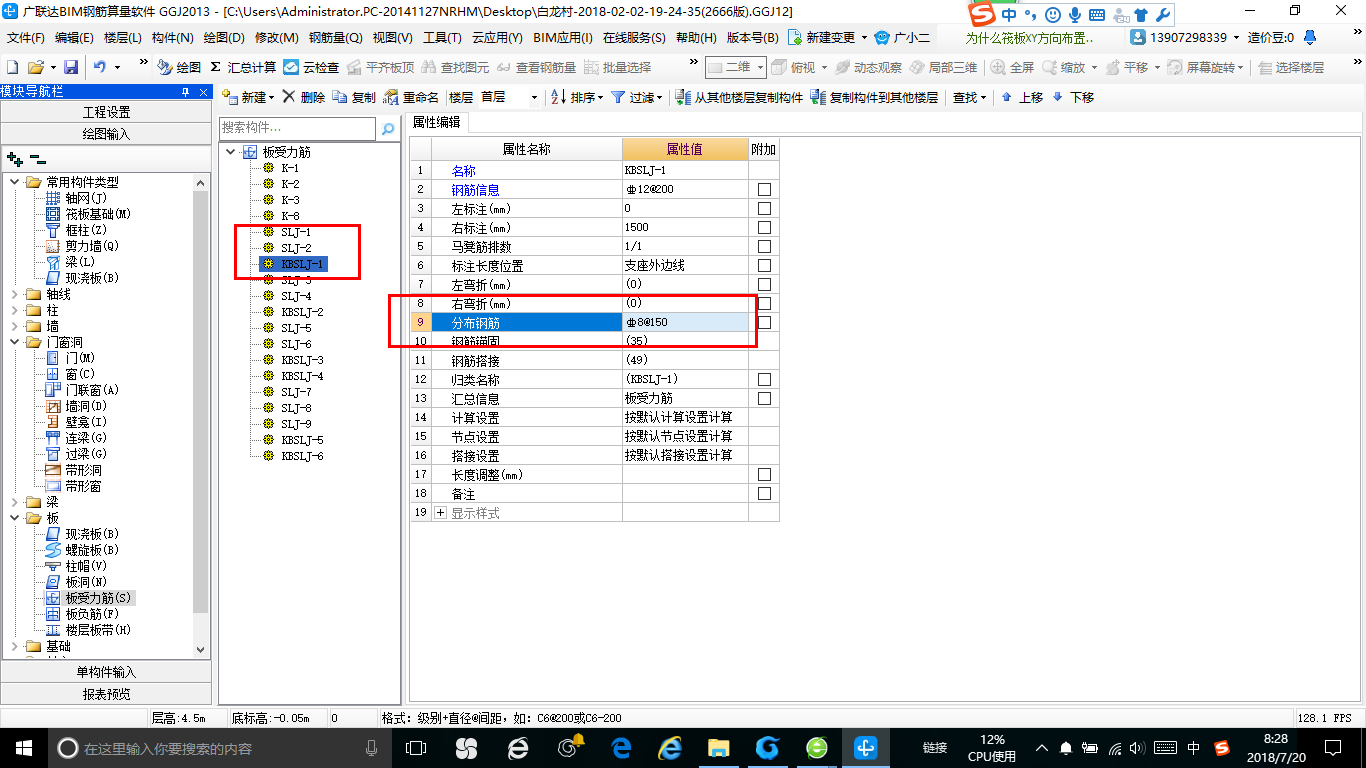Toggle 附加 checkbox for 备注
This screenshot has width=1366, height=768.
click(764, 494)
